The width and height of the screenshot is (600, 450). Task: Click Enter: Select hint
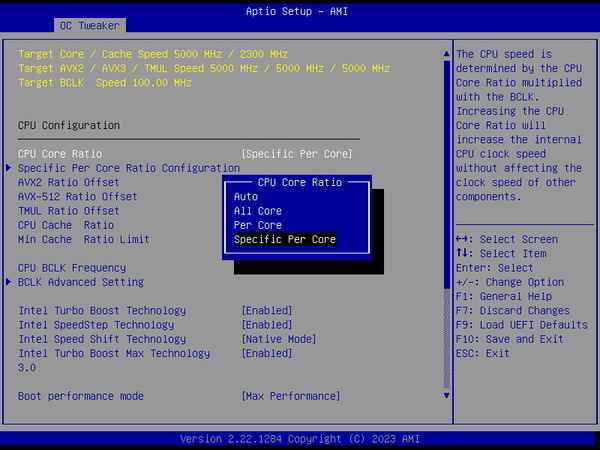(x=494, y=268)
